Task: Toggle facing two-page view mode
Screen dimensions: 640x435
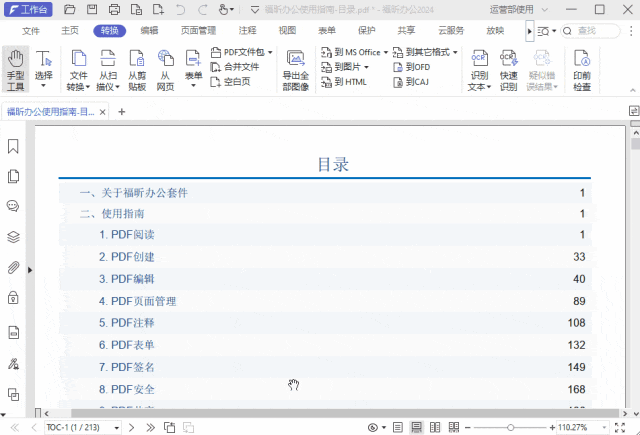Action: (x=435, y=427)
